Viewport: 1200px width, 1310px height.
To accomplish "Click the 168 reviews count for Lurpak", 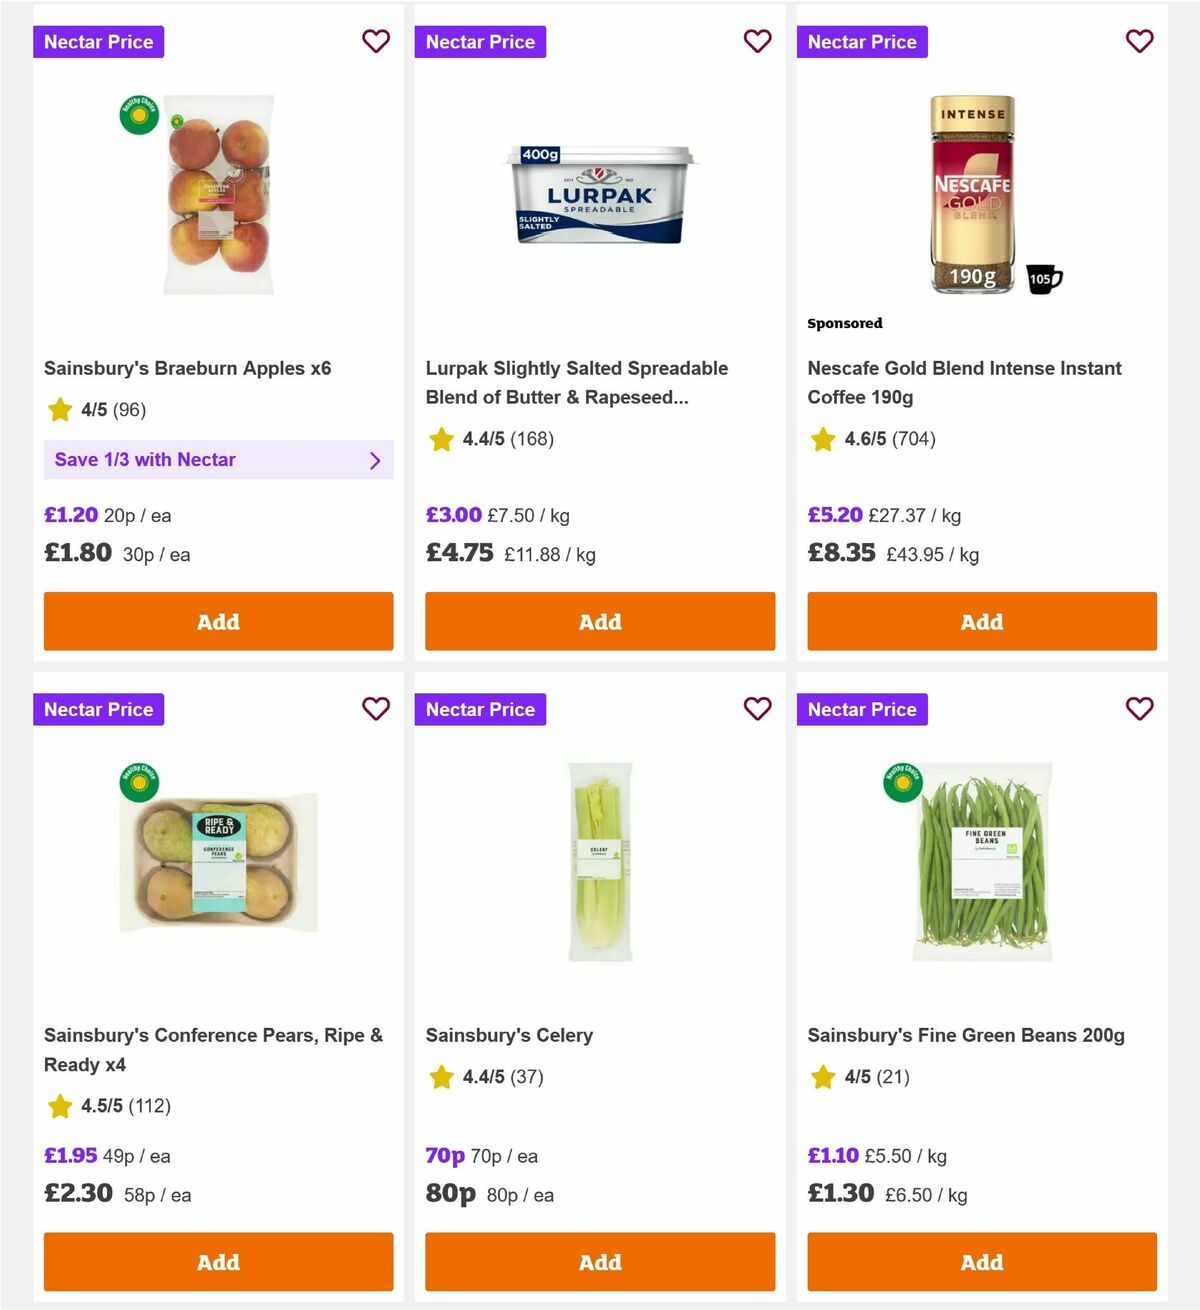I will [532, 439].
